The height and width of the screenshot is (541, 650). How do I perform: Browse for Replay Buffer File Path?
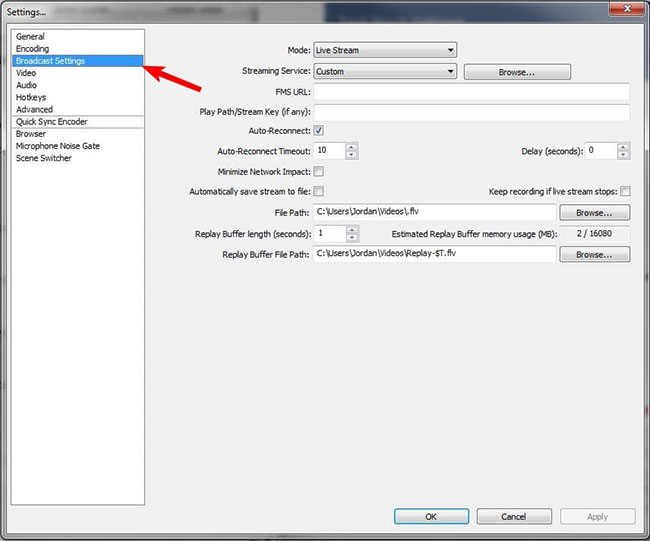[x=594, y=255]
